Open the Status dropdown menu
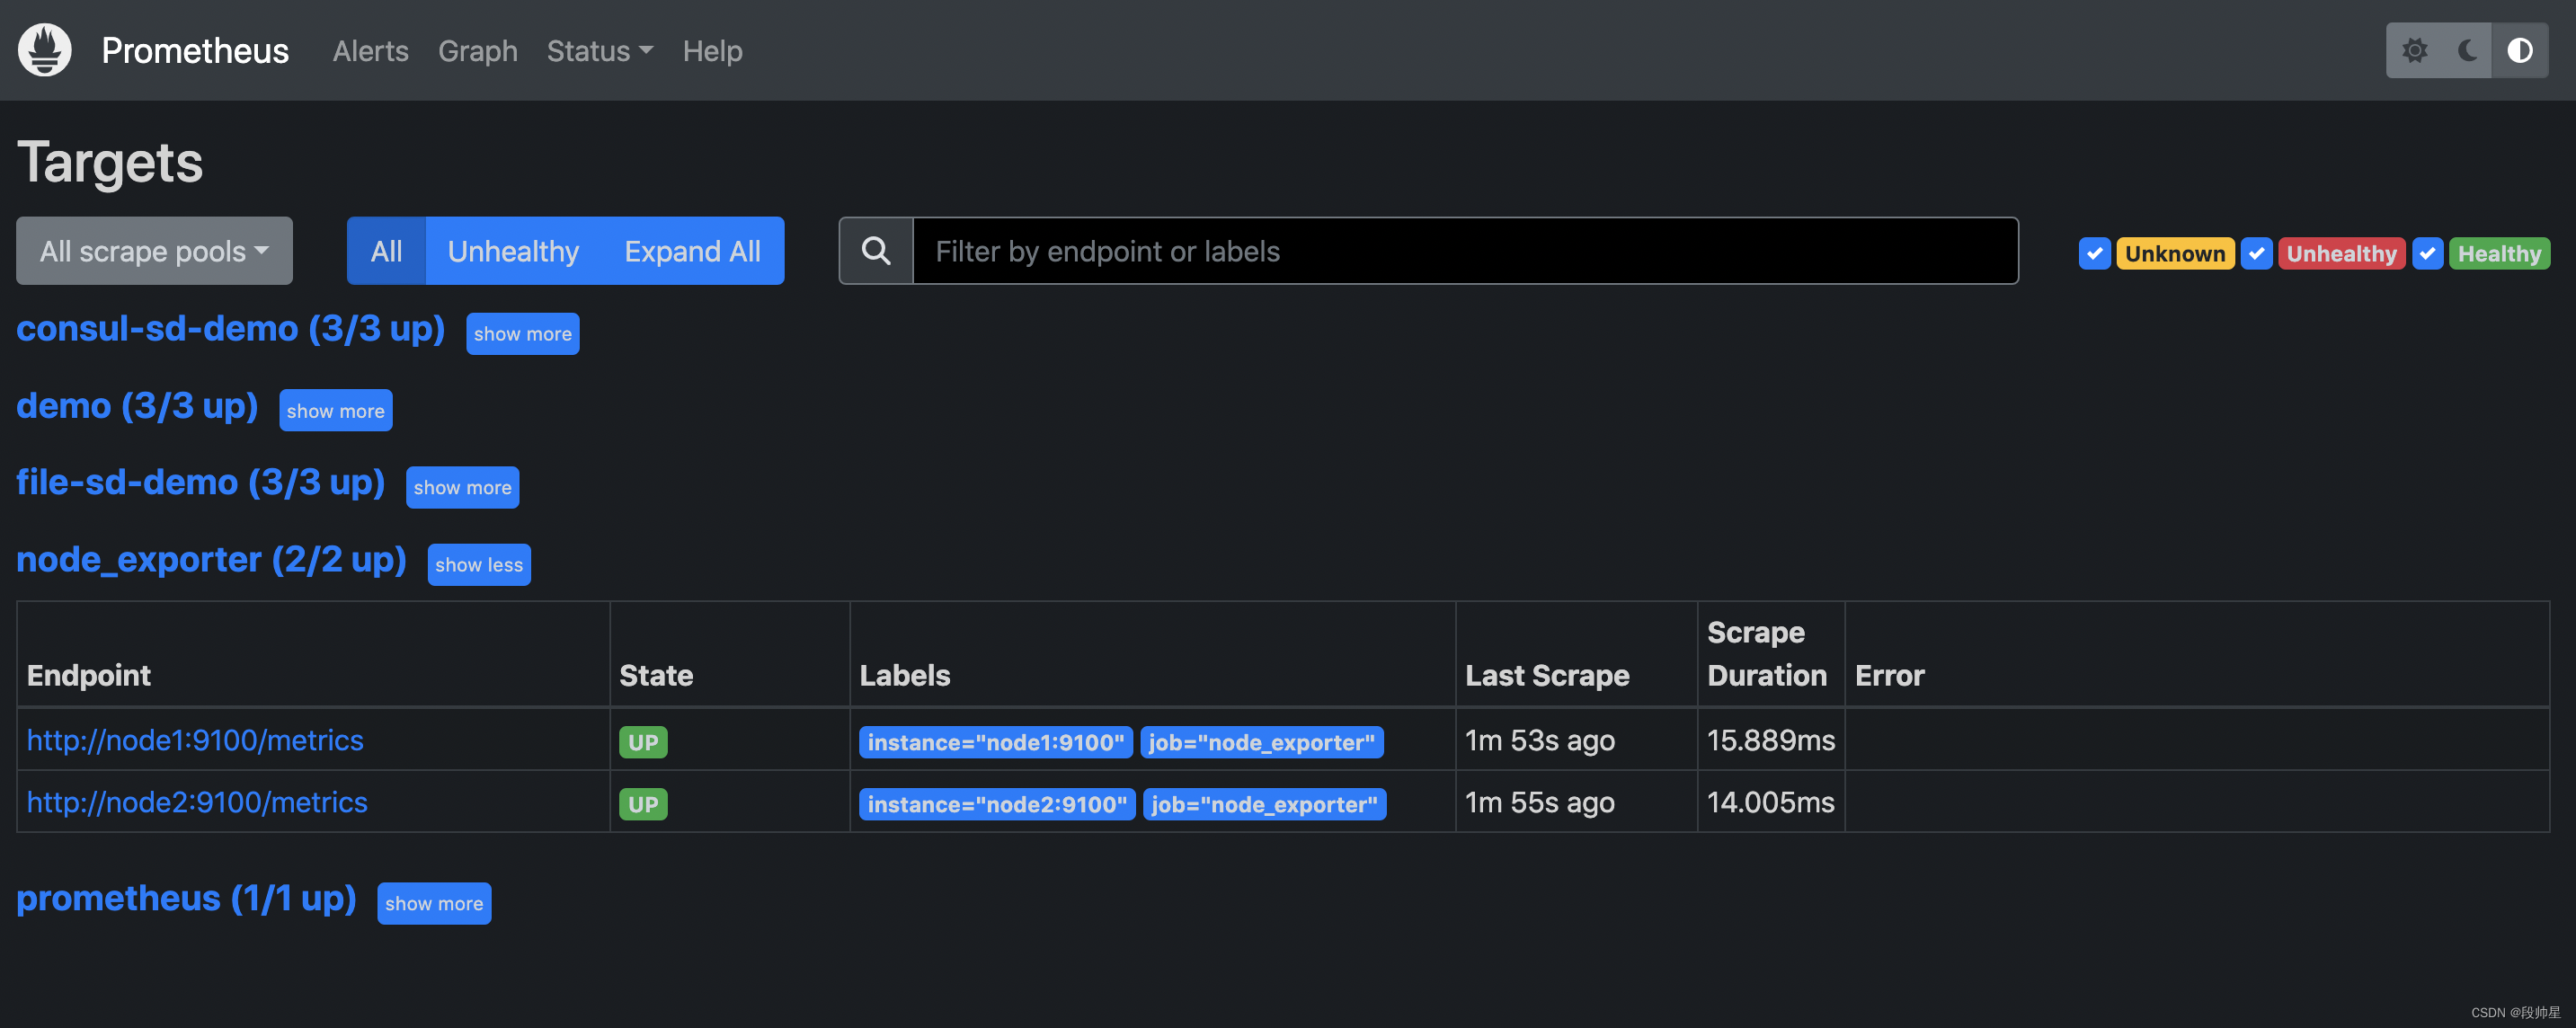 (599, 51)
